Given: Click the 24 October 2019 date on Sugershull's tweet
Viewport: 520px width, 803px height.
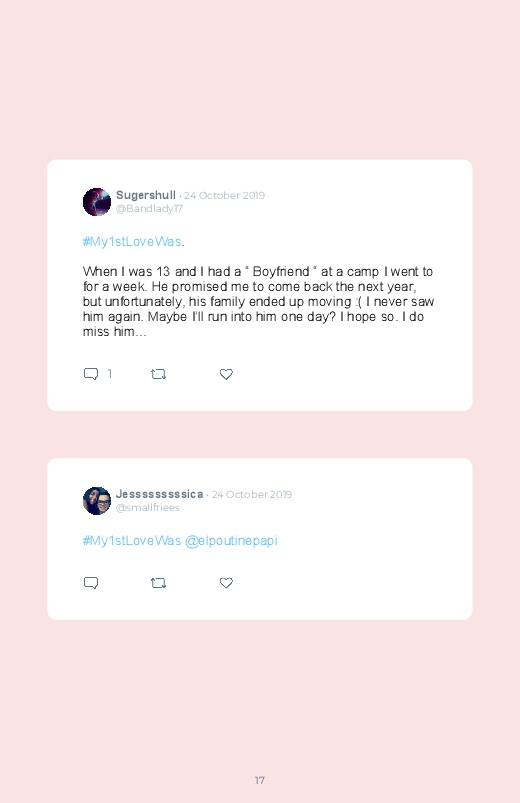Looking at the screenshot, I should click(x=224, y=196).
